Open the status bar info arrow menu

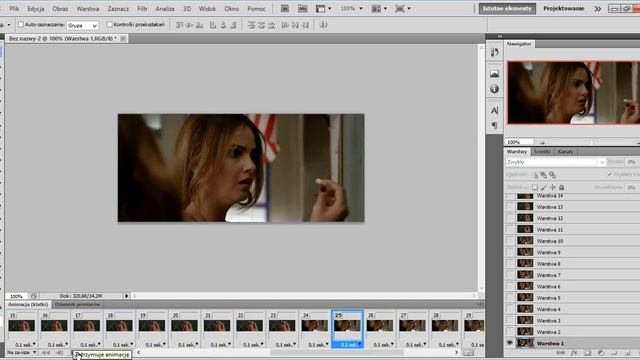(x=127, y=296)
